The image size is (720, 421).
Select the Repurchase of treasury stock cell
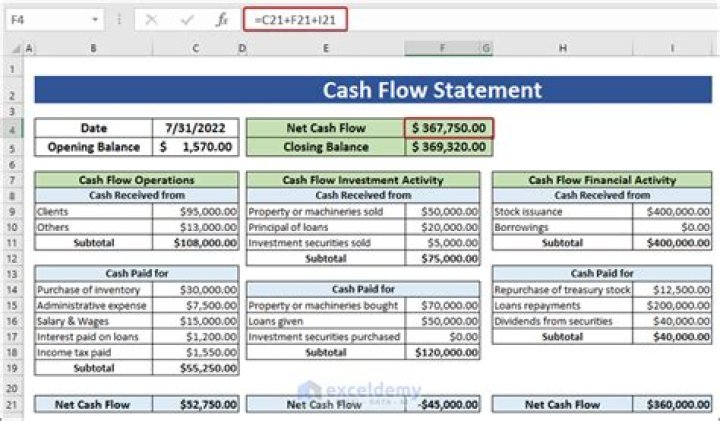(562, 290)
